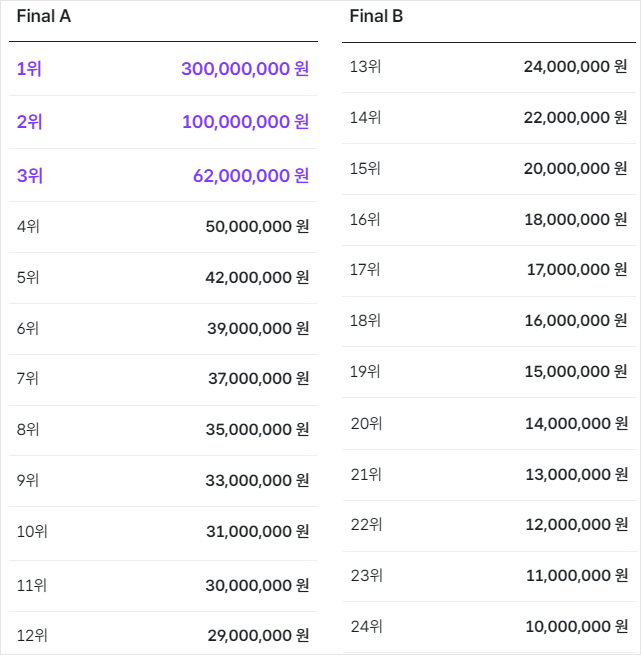Screen dimensions: 641x655
Task: Click the 10,000,000 원 amount
Action: click(576, 627)
